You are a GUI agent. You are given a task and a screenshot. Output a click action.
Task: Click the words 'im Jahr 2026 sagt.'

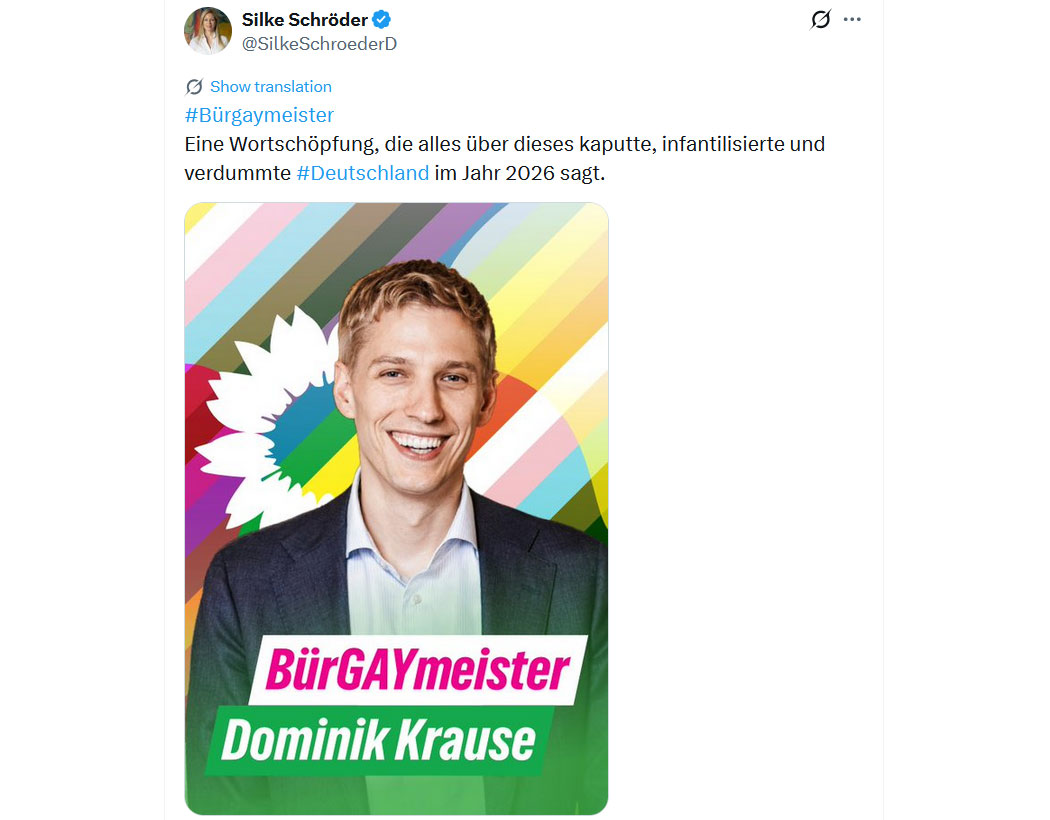pos(520,172)
